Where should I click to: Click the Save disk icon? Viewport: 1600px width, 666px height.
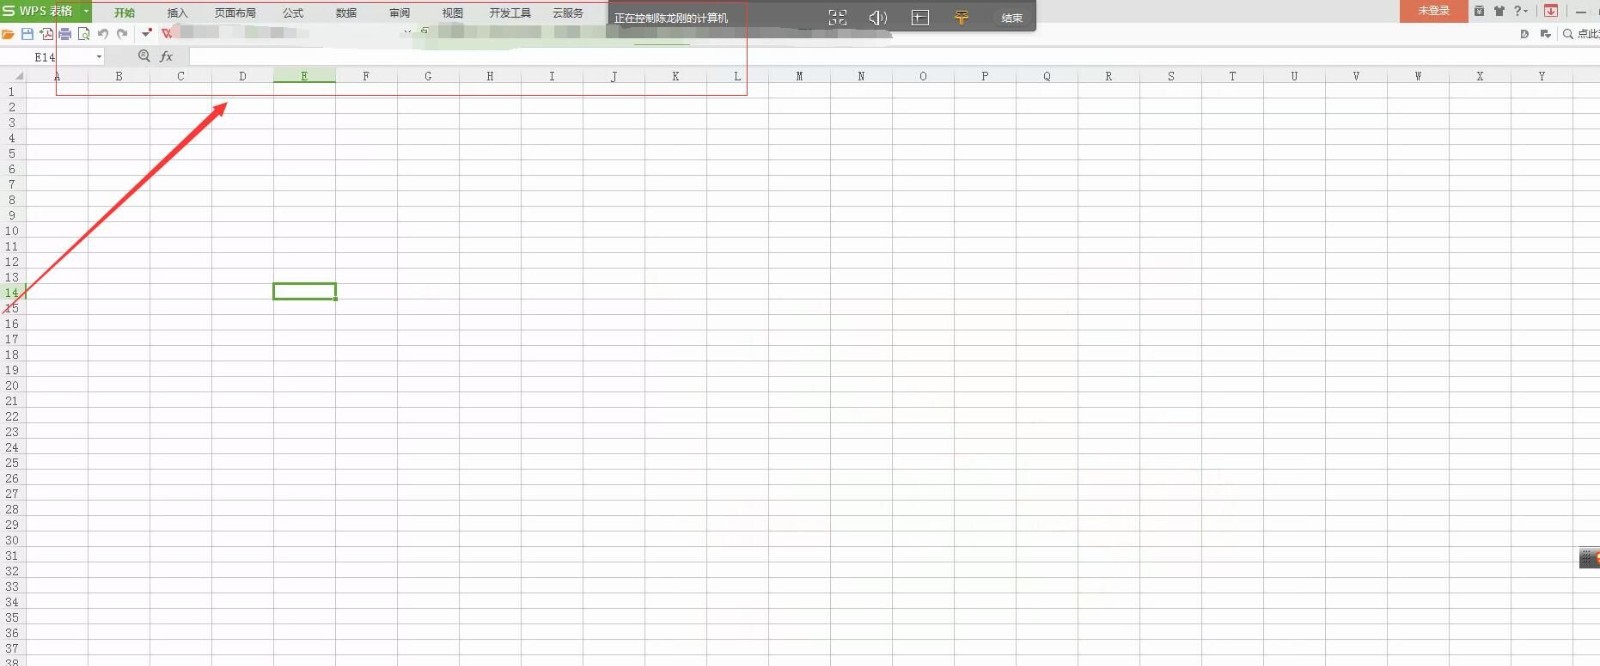click(27, 34)
